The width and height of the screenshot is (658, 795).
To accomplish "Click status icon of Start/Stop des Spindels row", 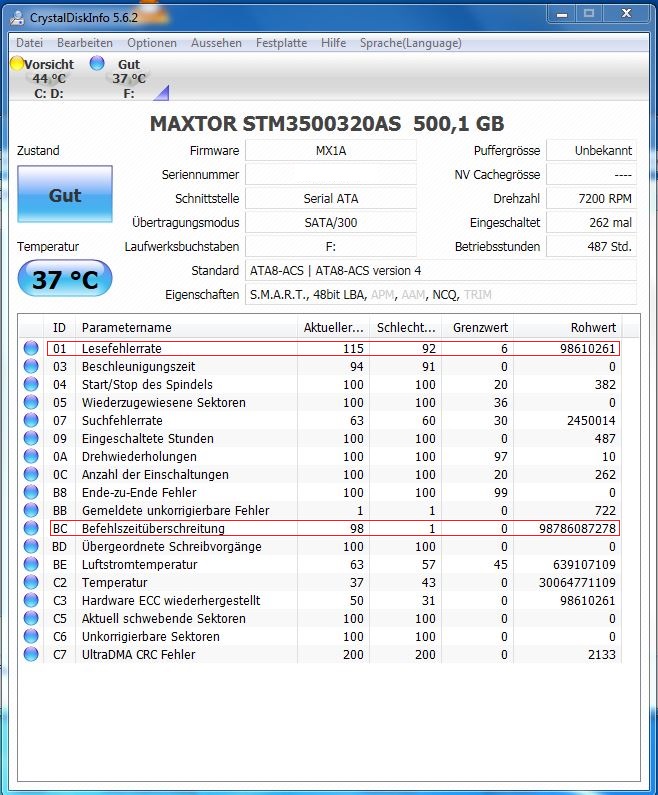I will (x=31, y=384).
